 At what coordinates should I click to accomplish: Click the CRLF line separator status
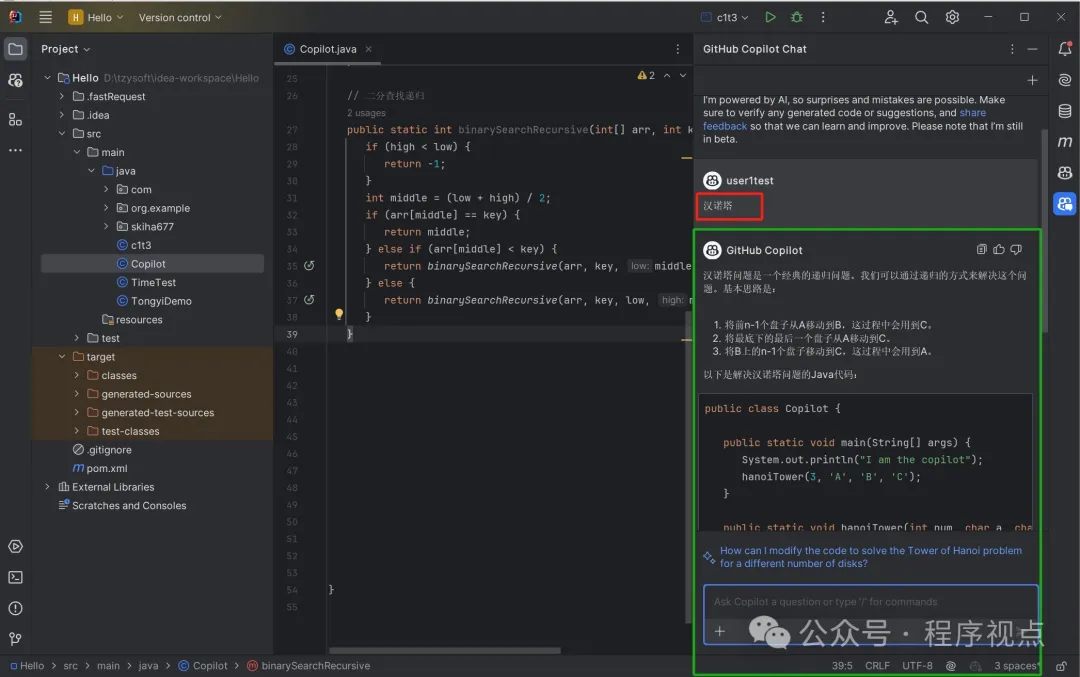coord(878,665)
